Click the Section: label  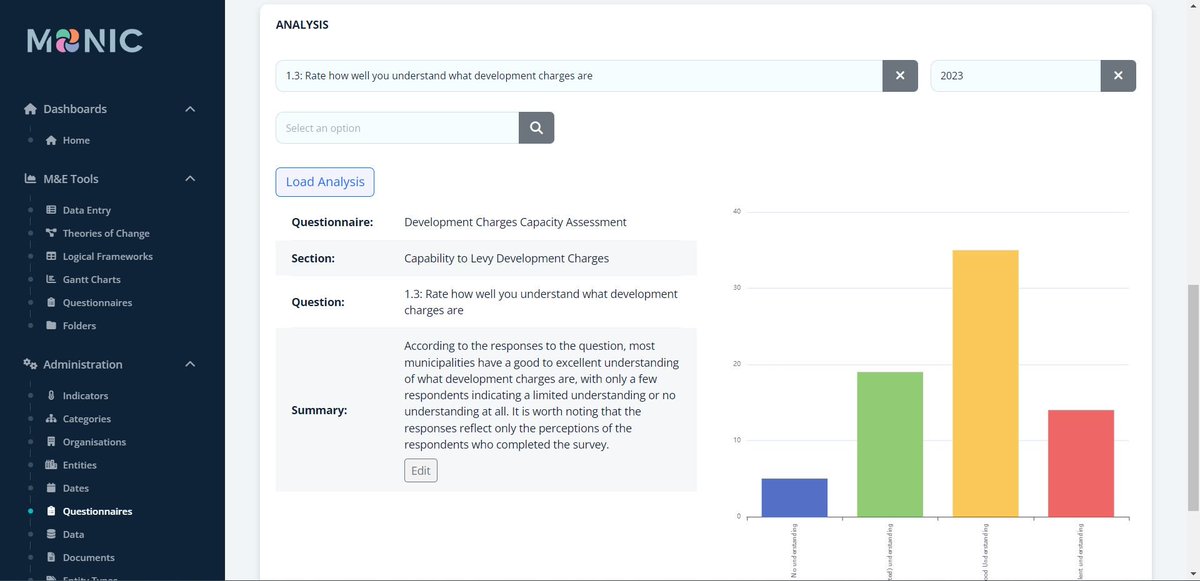[313, 258]
